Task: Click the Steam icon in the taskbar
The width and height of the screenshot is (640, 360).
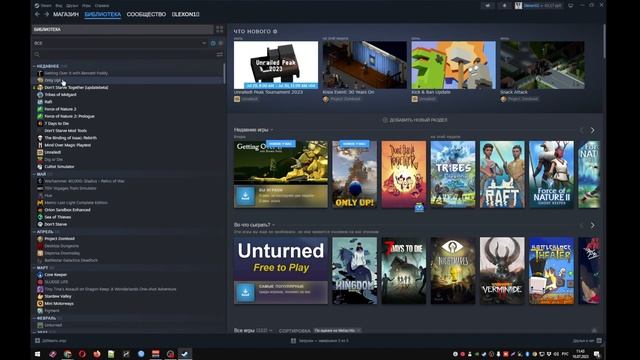Action: [x=185, y=354]
